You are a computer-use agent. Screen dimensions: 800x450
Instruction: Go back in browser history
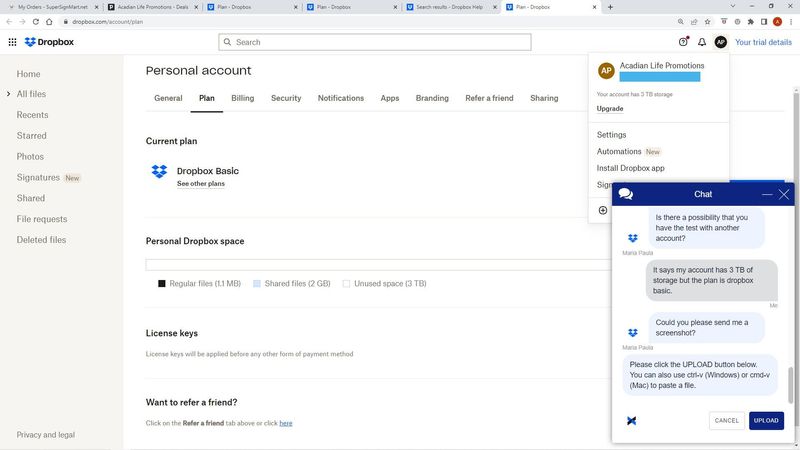click(9, 22)
